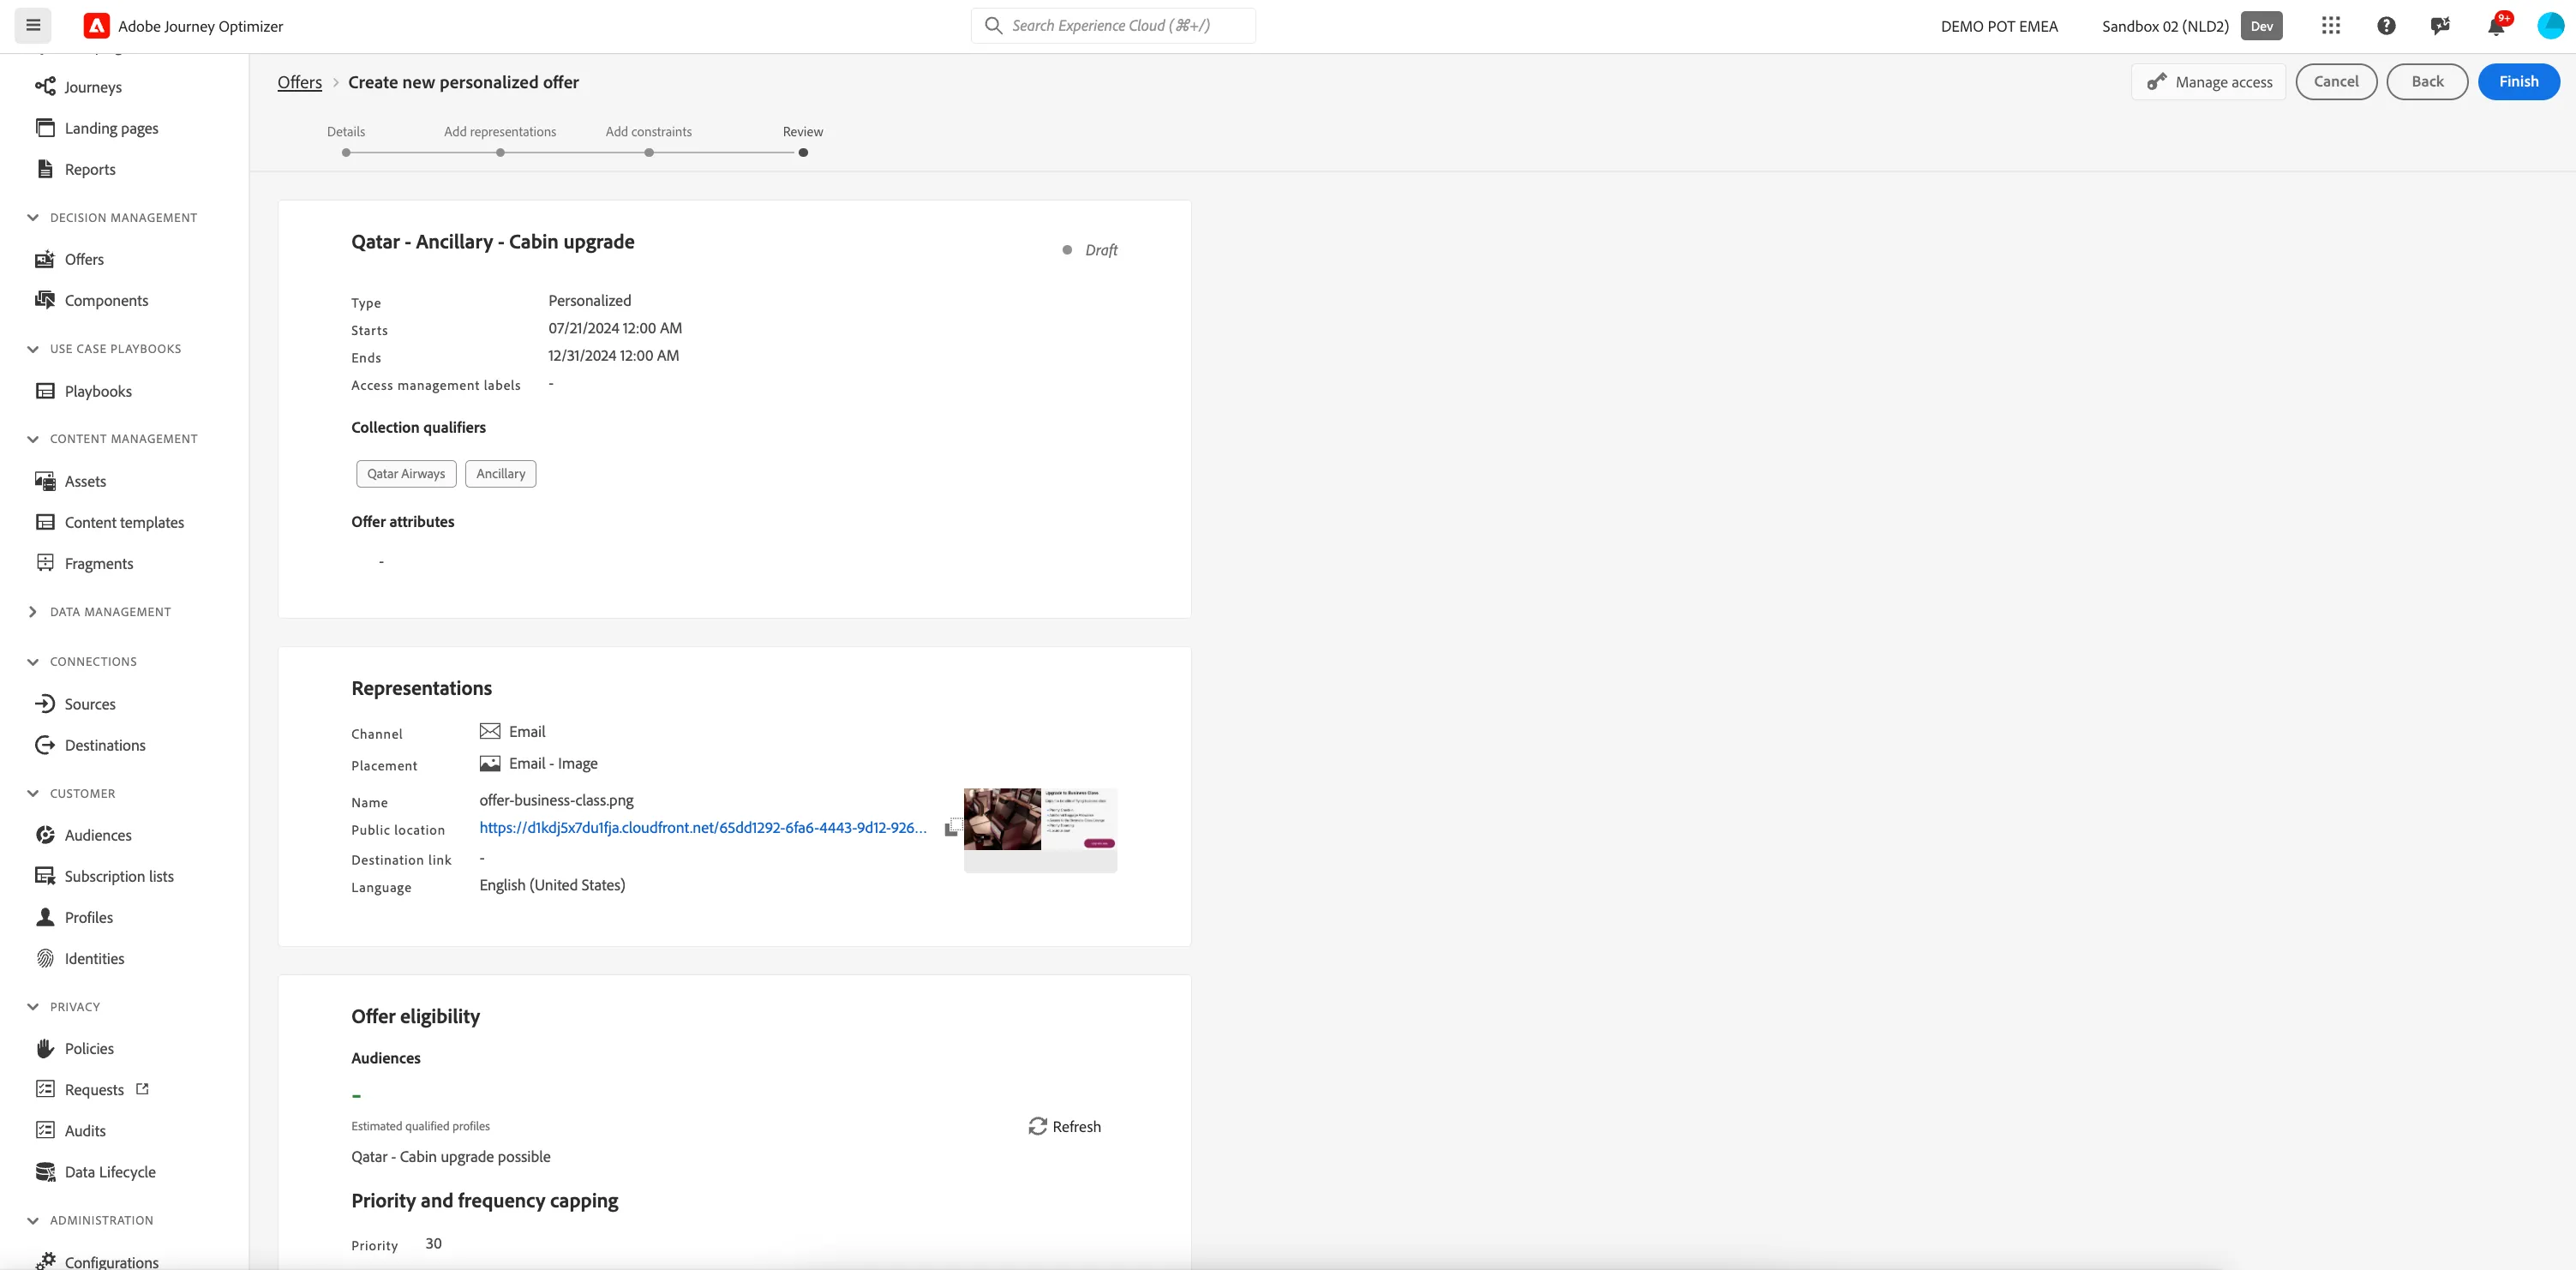Click the Audiences sidebar icon
This screenshot has height=1270, width=2576.
point(45,835)
